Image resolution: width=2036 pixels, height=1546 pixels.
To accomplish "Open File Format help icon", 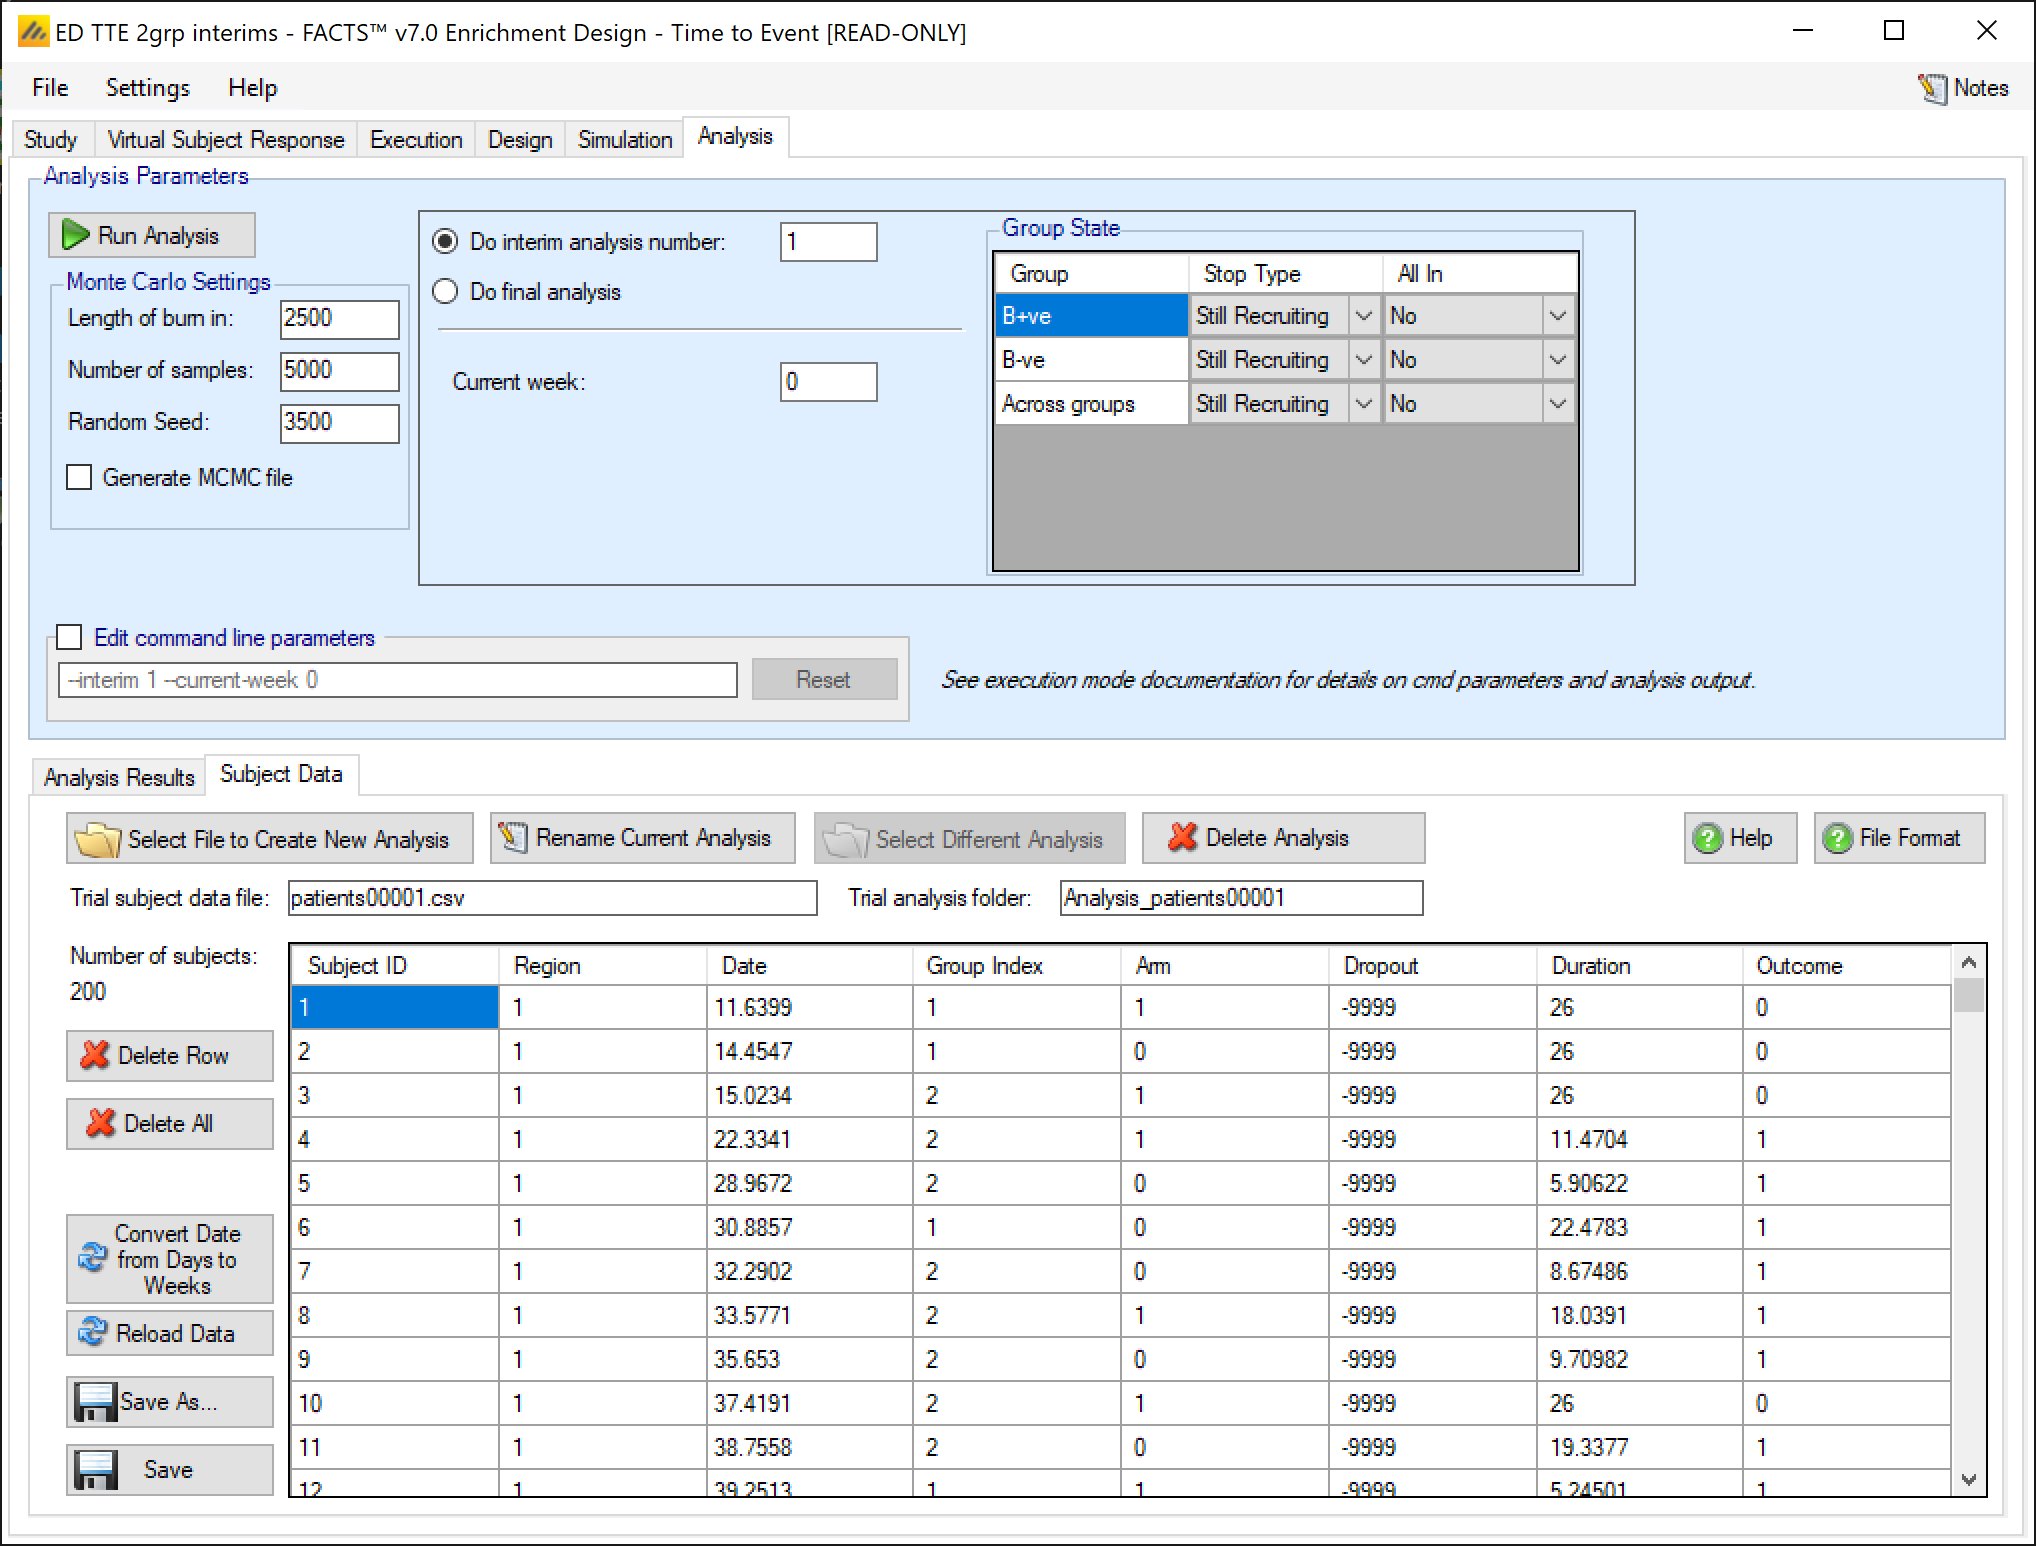I will [x=1837, y=838].
